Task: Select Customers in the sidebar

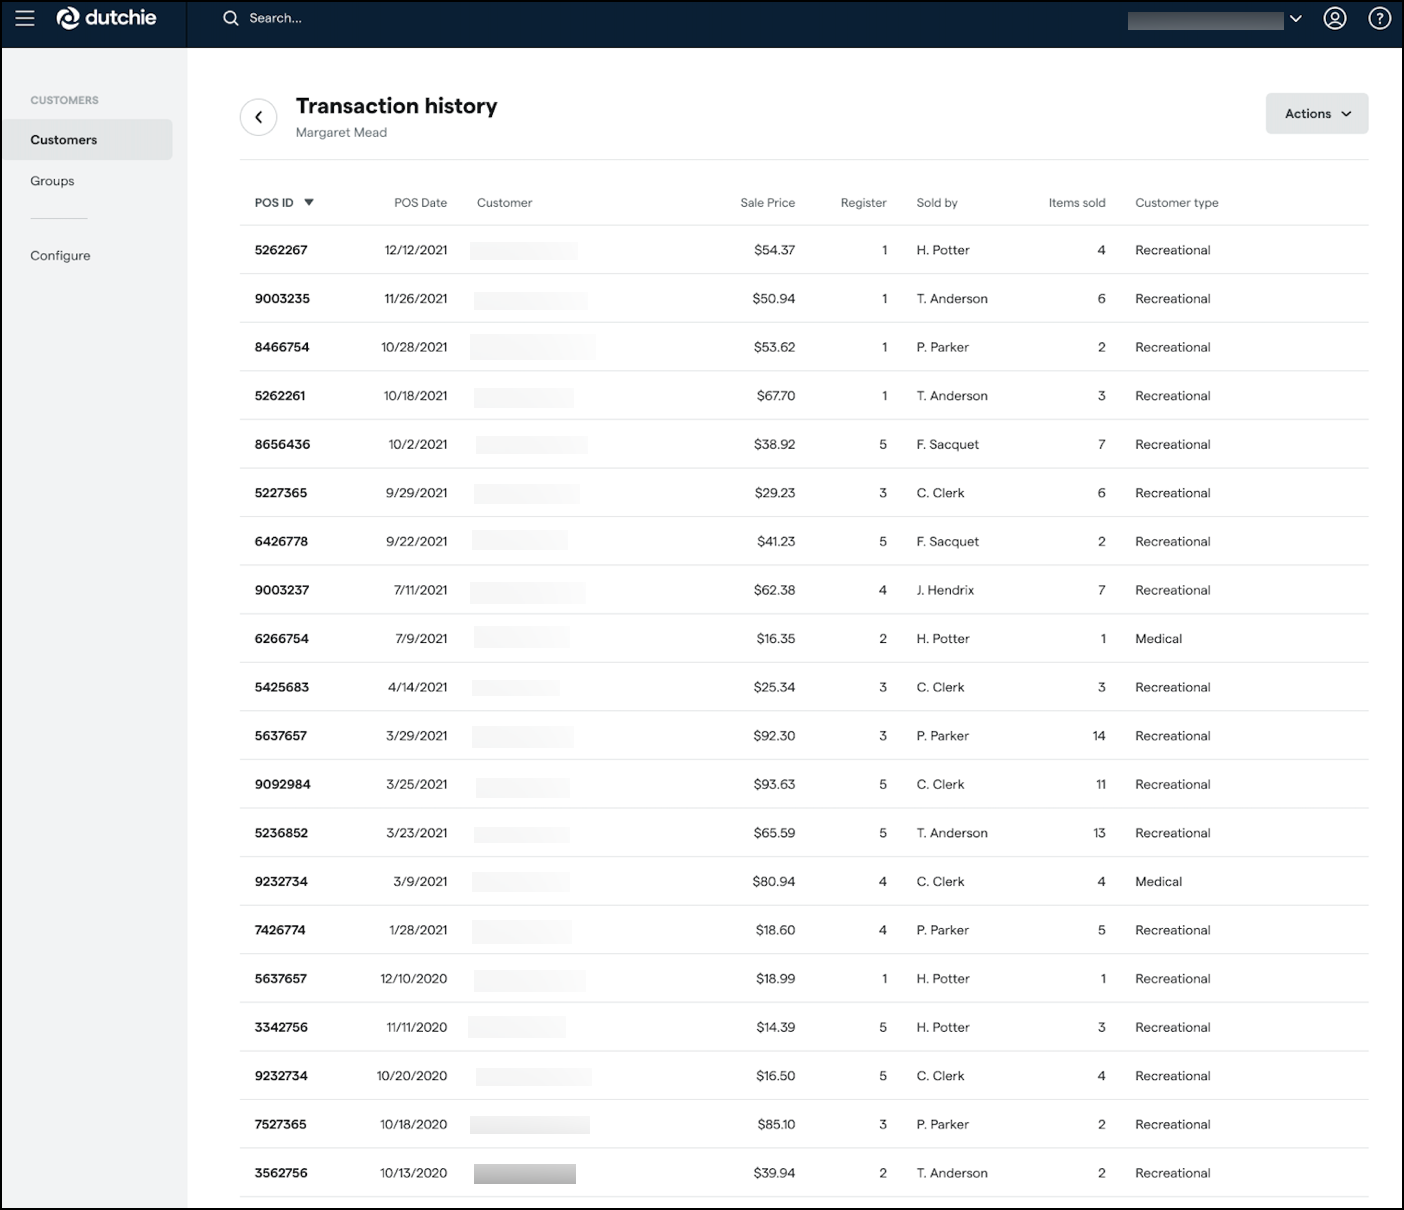Action: click(x=63, y=139)
